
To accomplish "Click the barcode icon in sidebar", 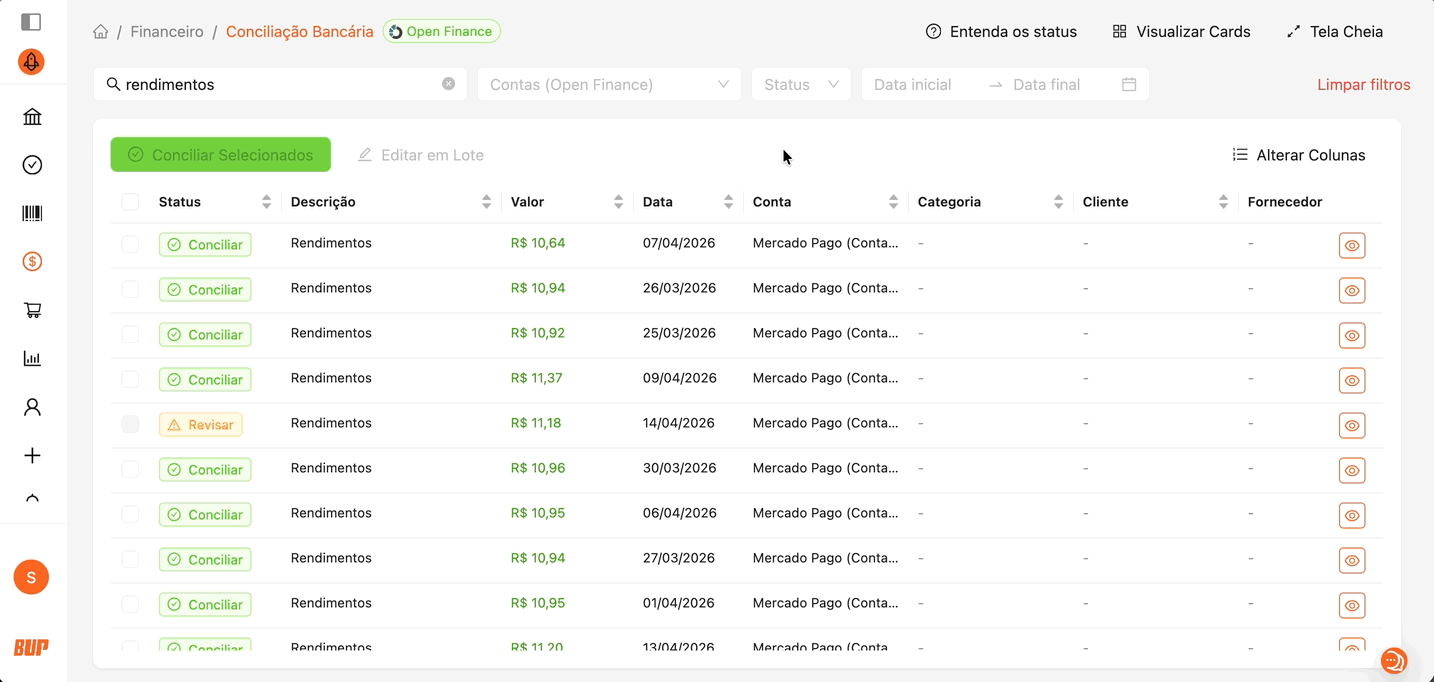I will (32, 213).
